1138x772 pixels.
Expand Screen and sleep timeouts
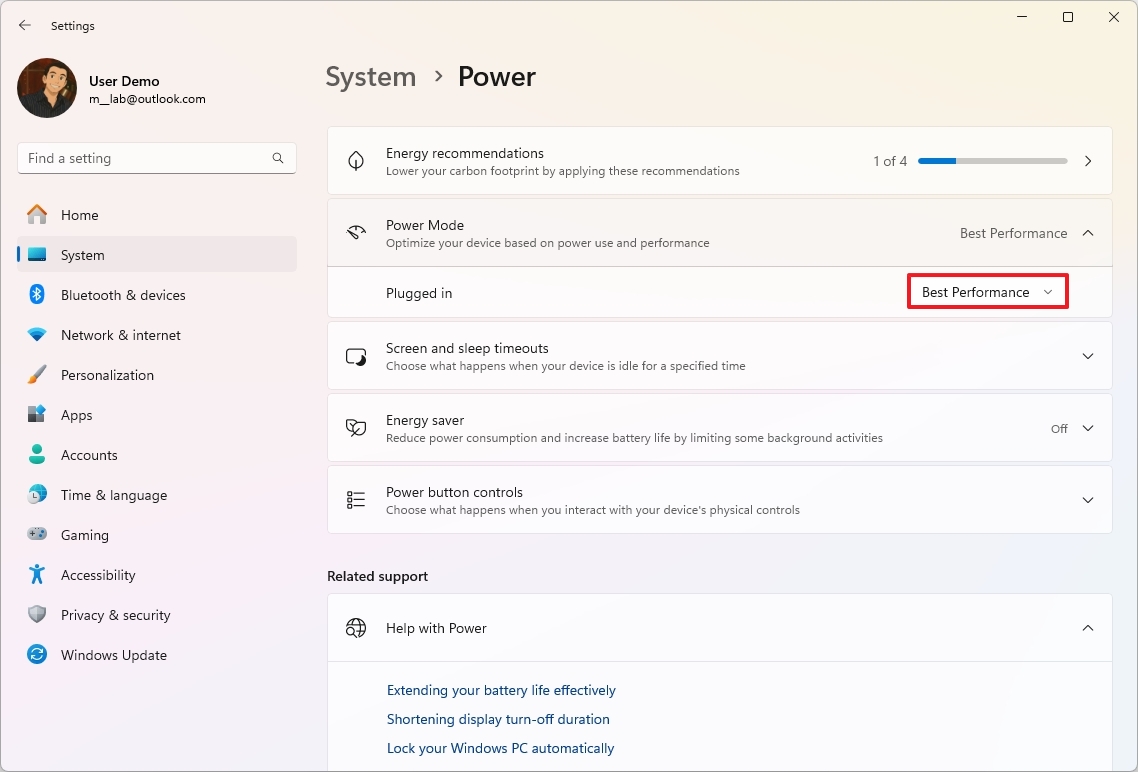click(1088, 356)
